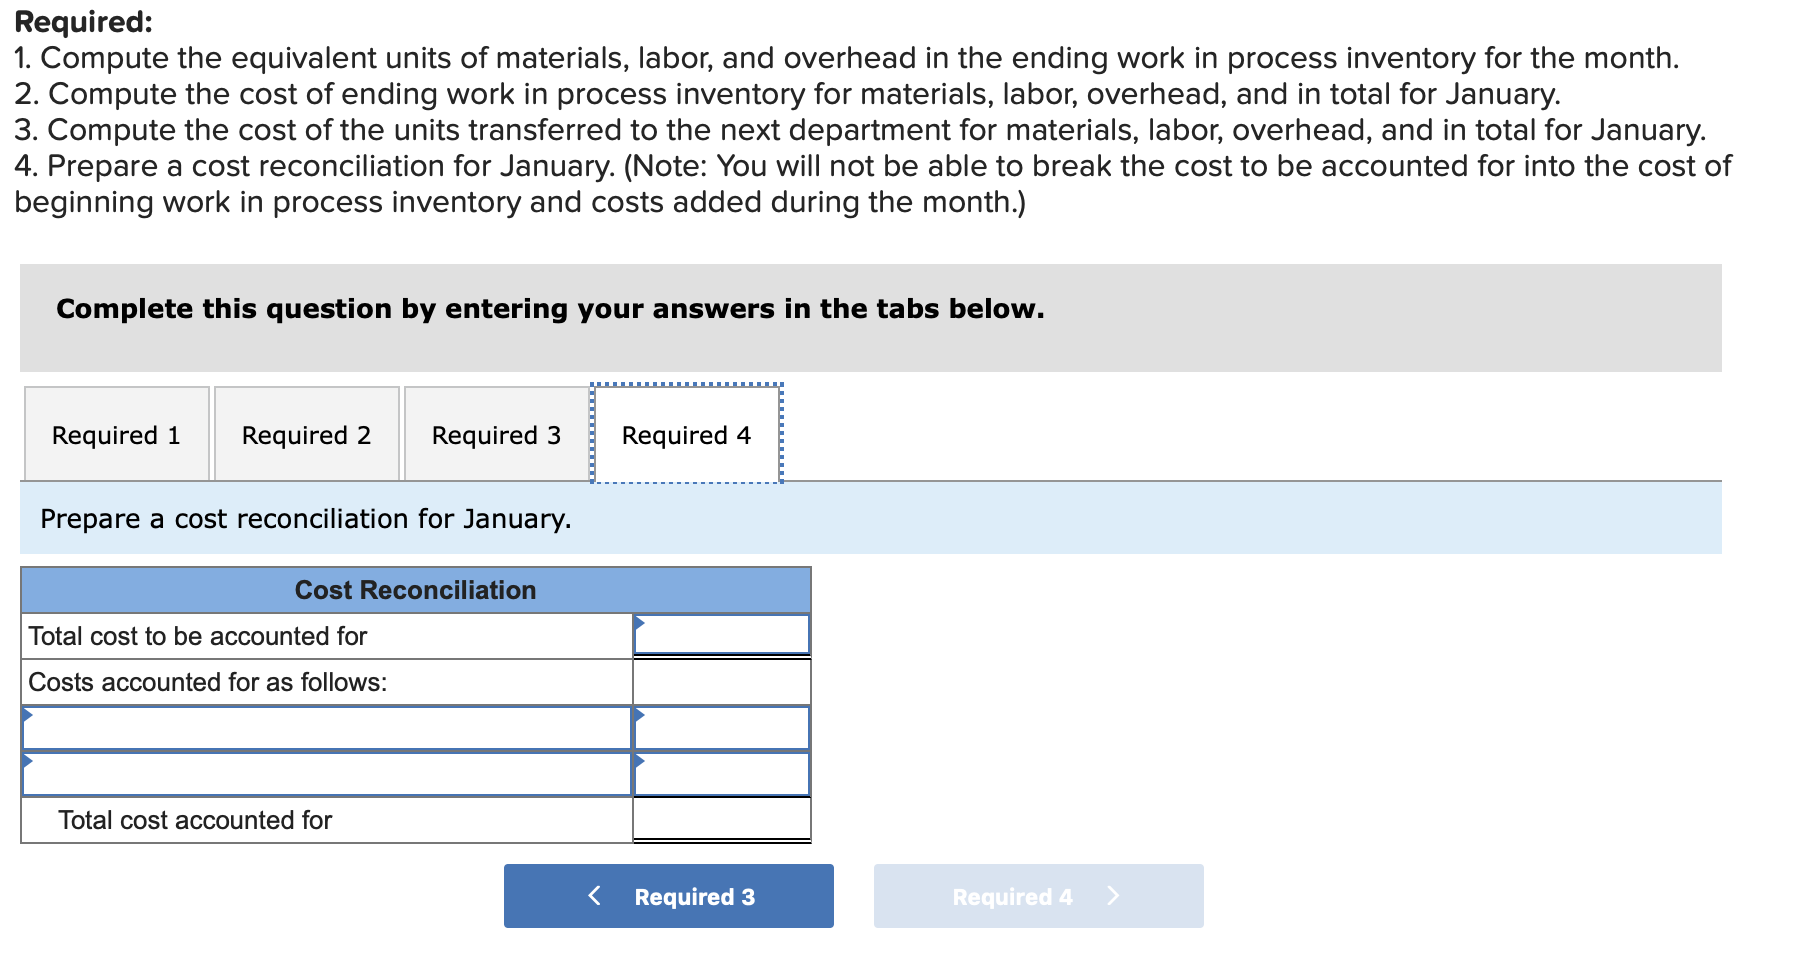Switch to the Required 1 tab
The image size is (1816, 970).
coord(115,434)
